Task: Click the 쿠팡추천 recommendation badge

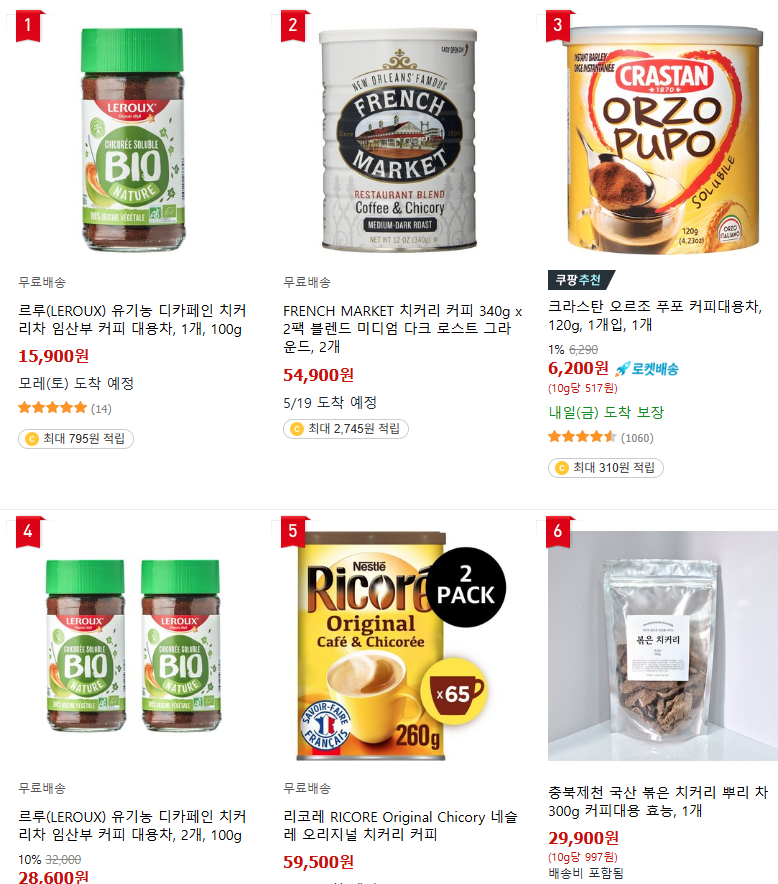Action: click(581, 280)
